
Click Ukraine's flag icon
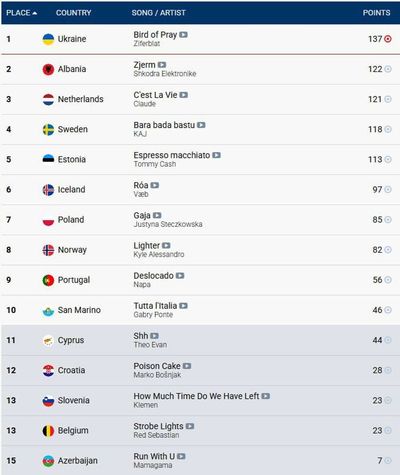click(x=48, y=39)
